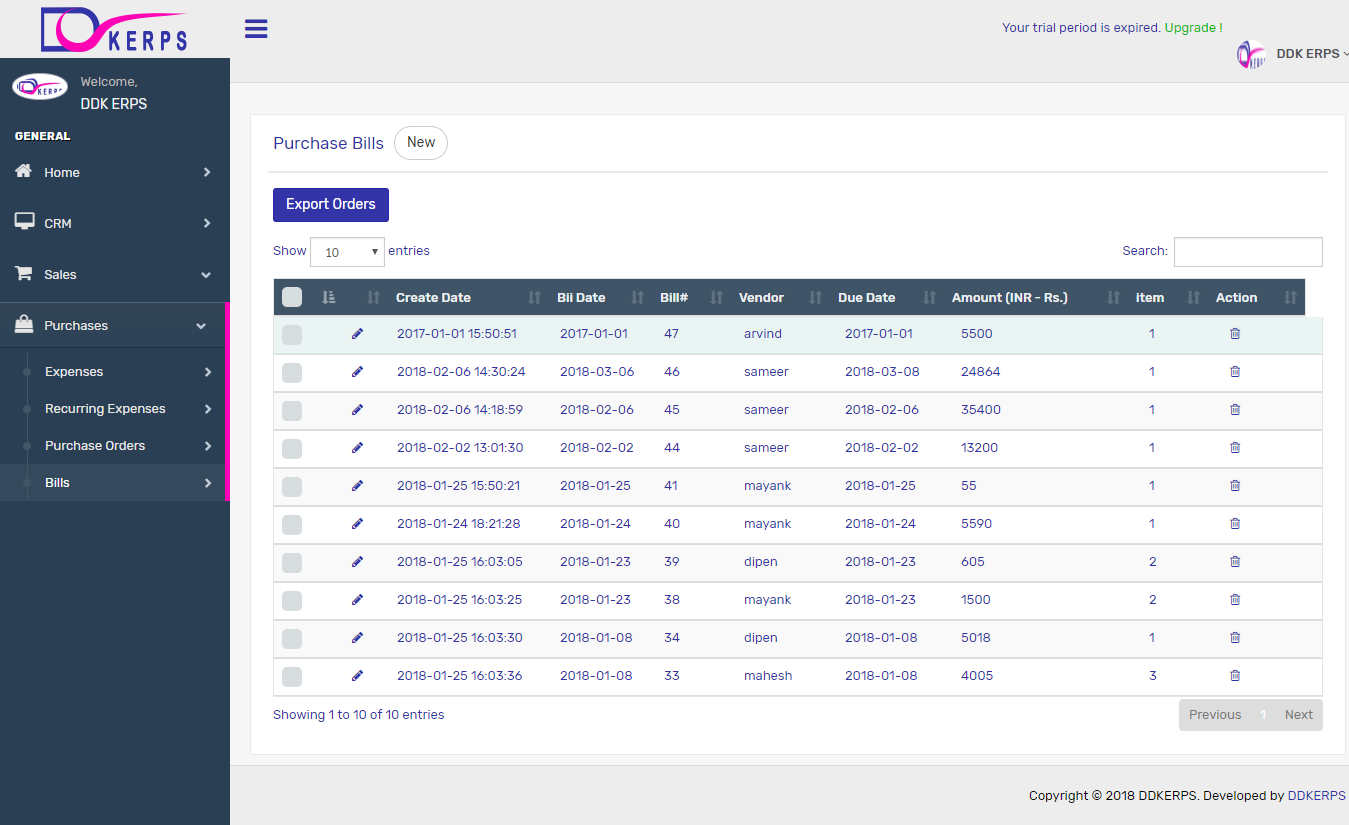Viewport: 1349px width, 825px height.
Task: Go to Previous page of entries
Action: [1215, 715]
